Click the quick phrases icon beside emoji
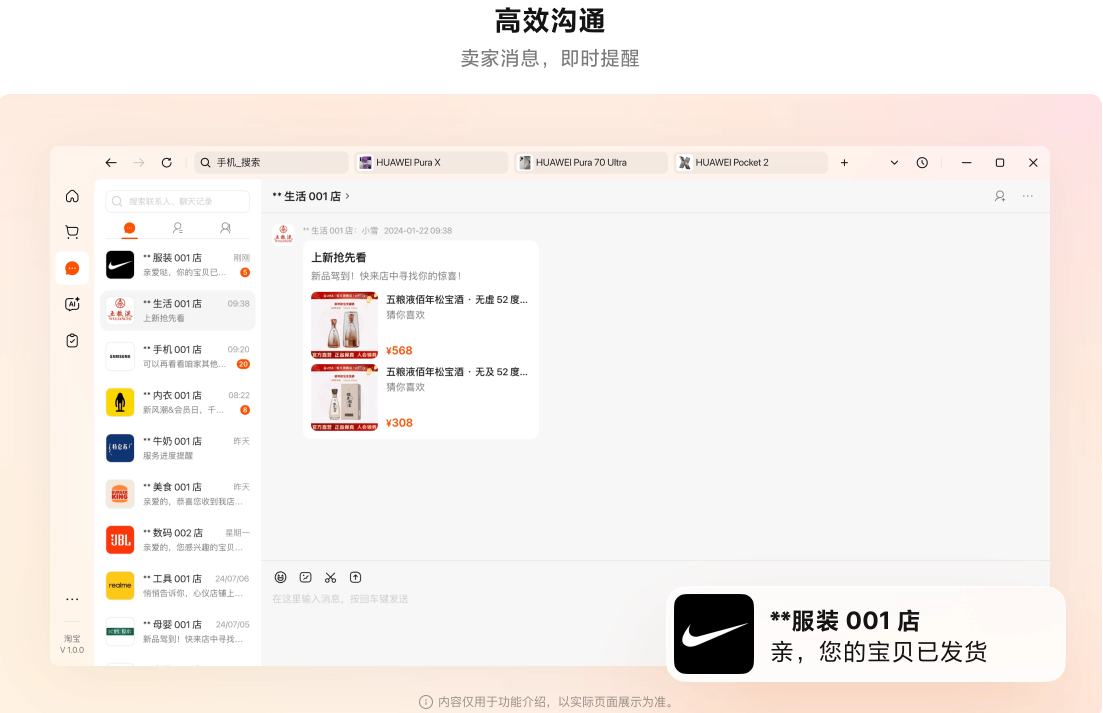 coord(305,577)
